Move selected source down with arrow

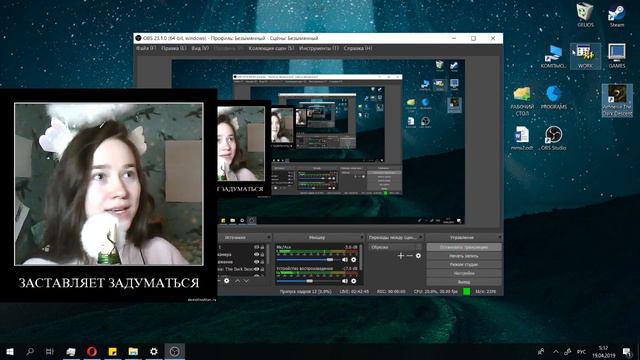click(x=246, y=281)
